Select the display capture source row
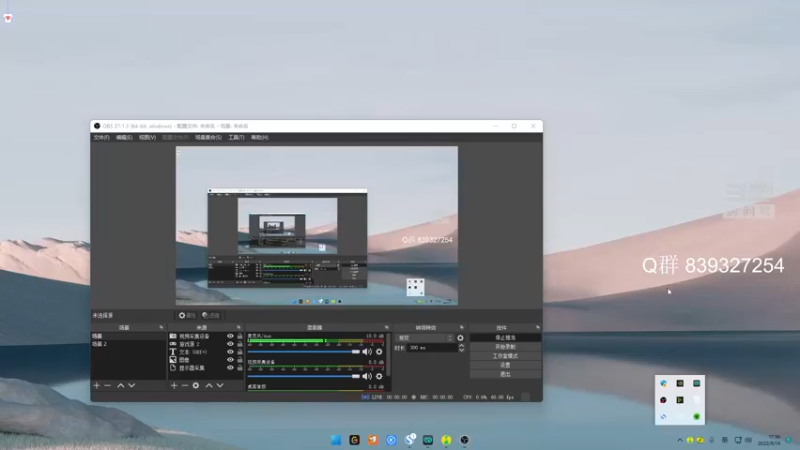Screen dimensions: 800x450 [206, 368]
